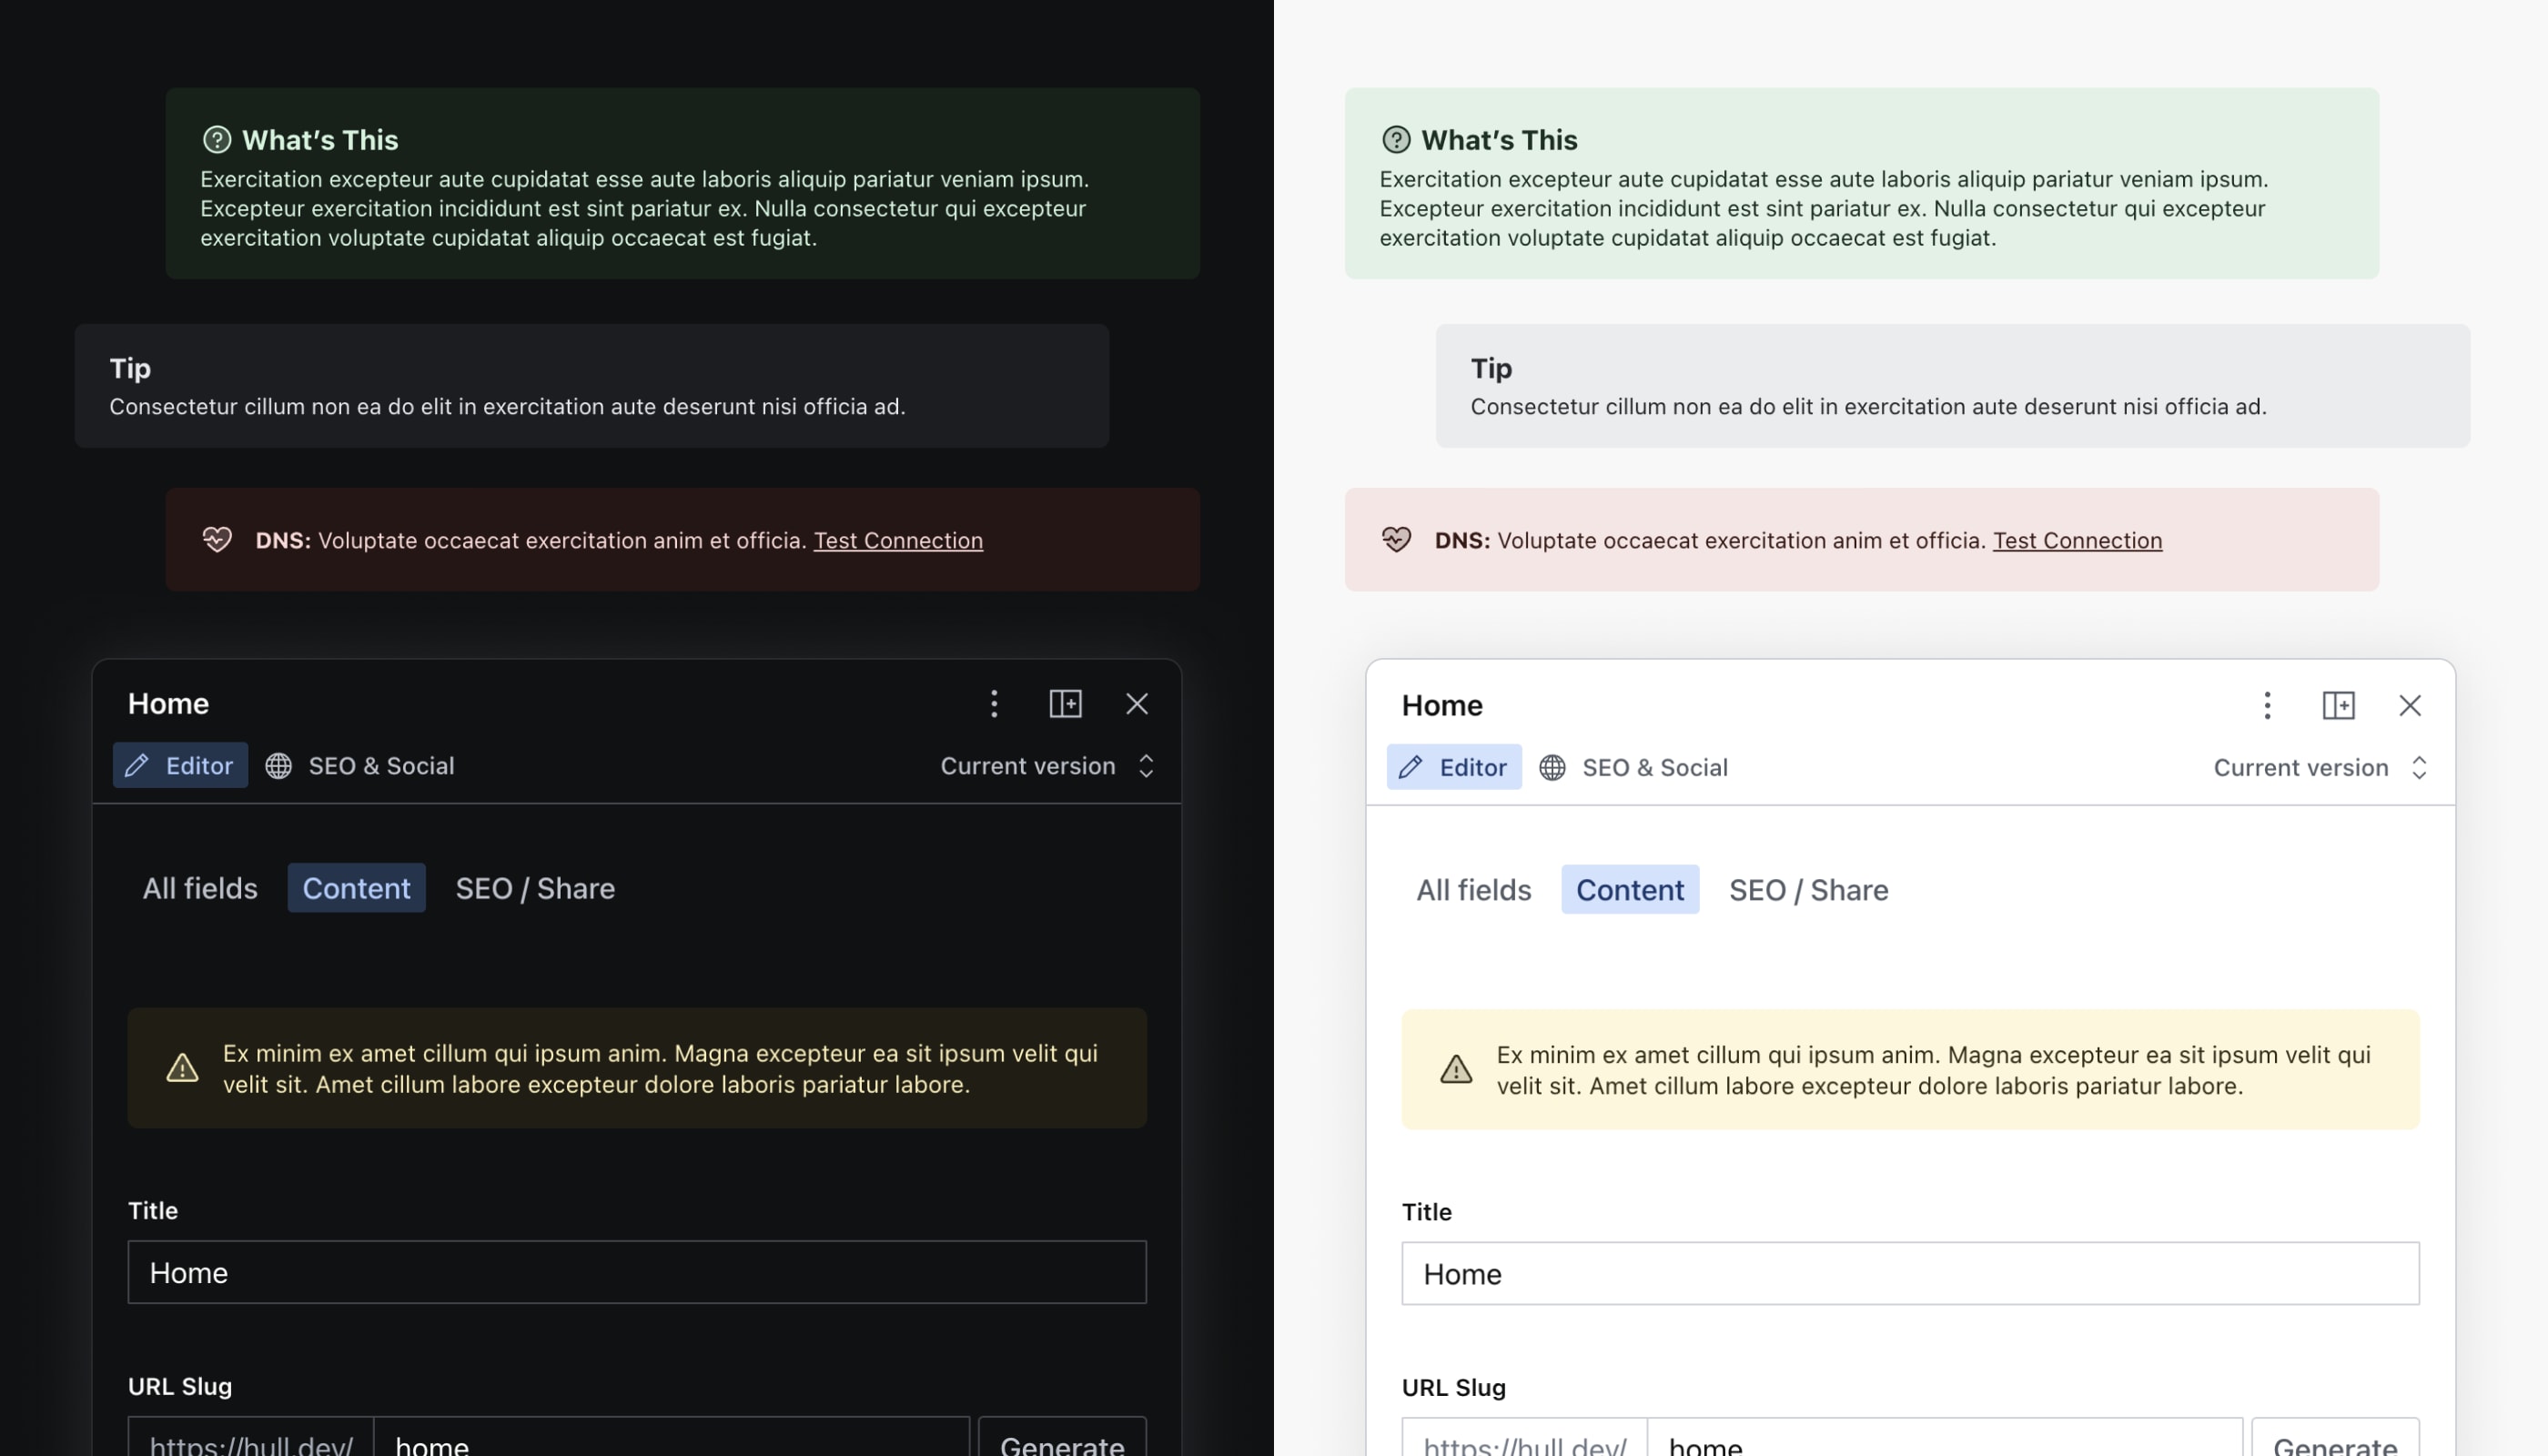
Task: Click the Tip heading in dark card
Action: coord(130,368)
